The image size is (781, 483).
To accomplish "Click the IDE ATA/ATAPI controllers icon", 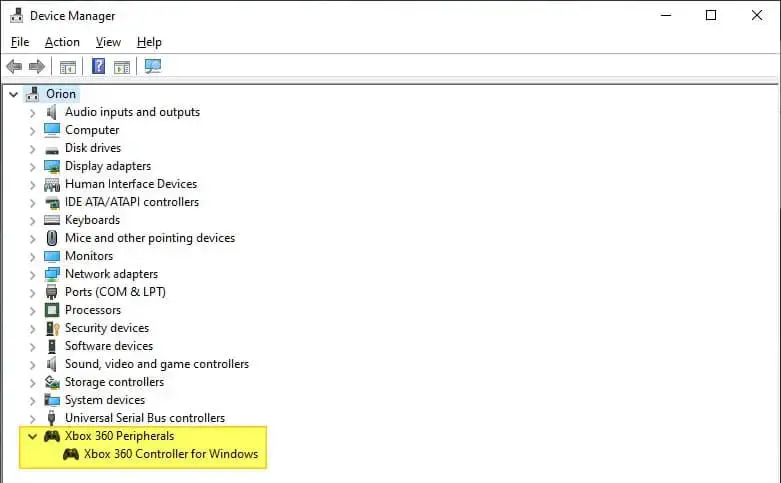I will click(x=52, y=203).
